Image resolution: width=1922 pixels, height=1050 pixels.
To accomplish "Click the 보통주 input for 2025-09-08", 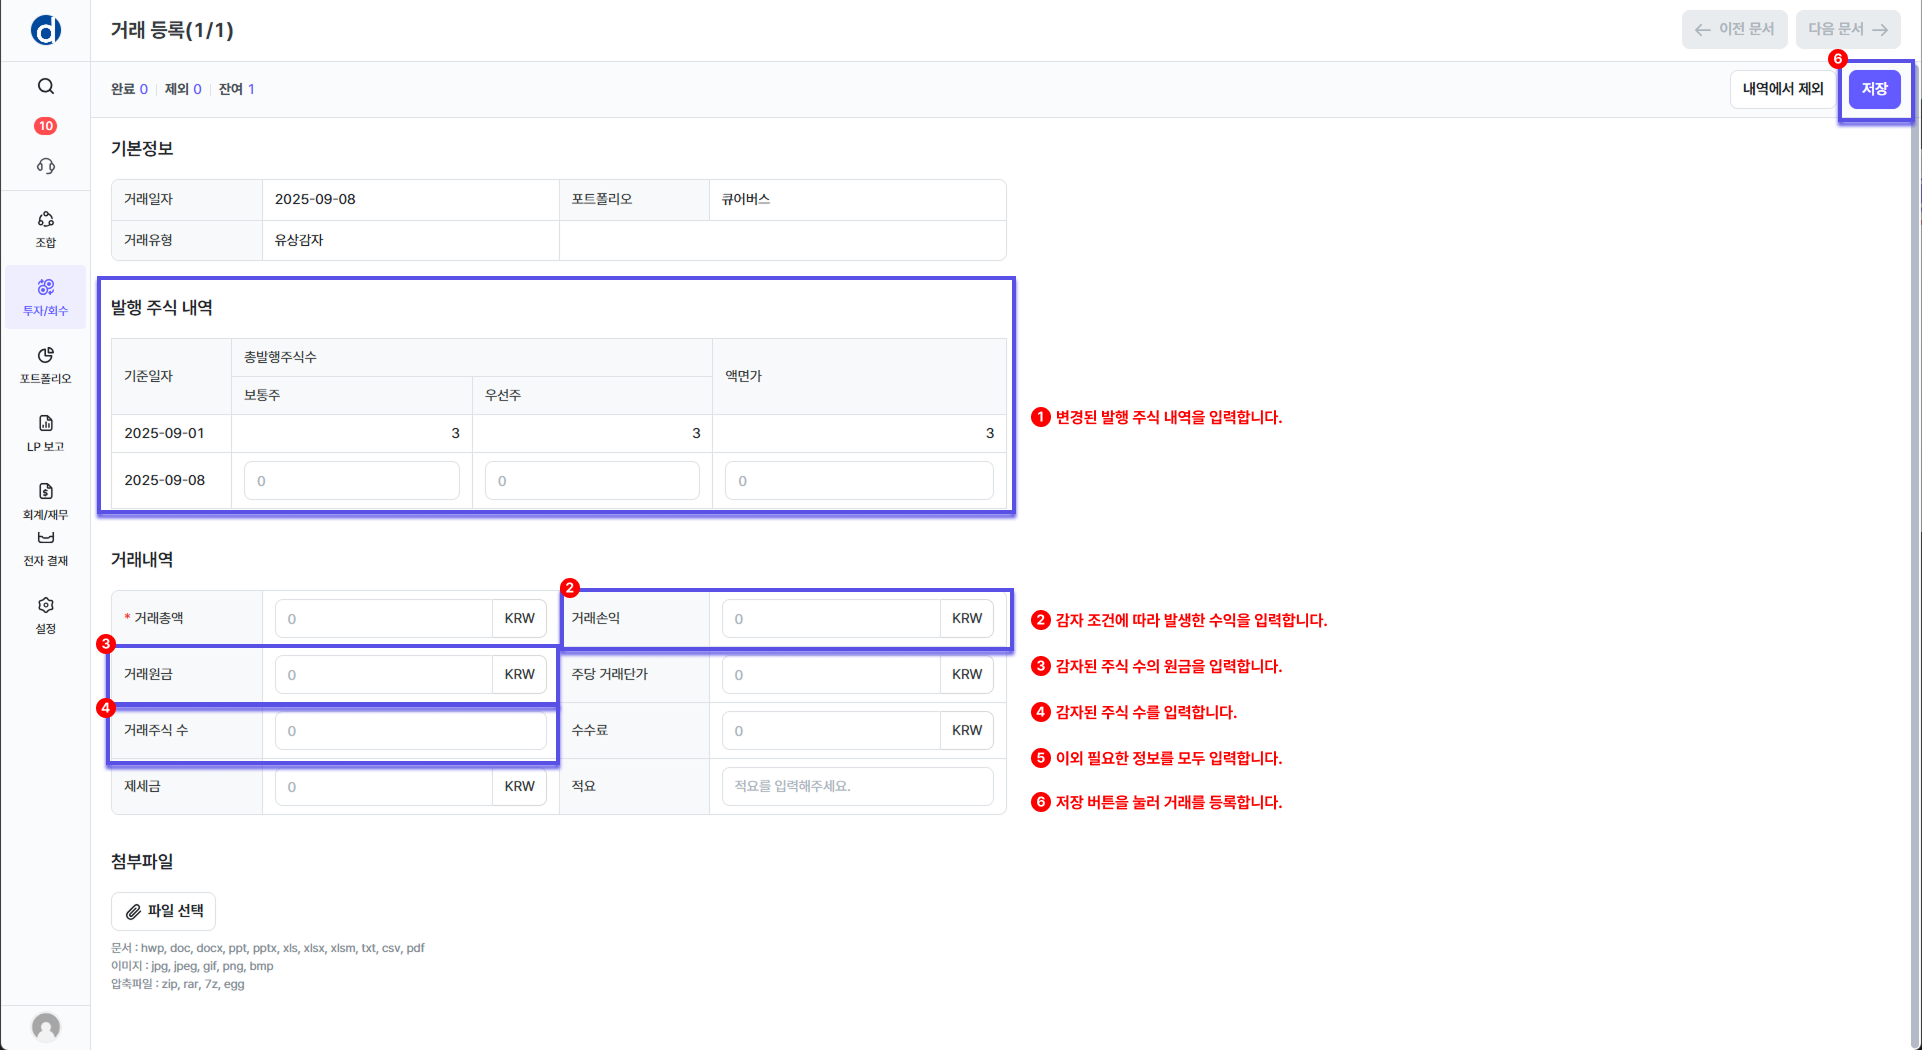I will click(x=351, y=481).
